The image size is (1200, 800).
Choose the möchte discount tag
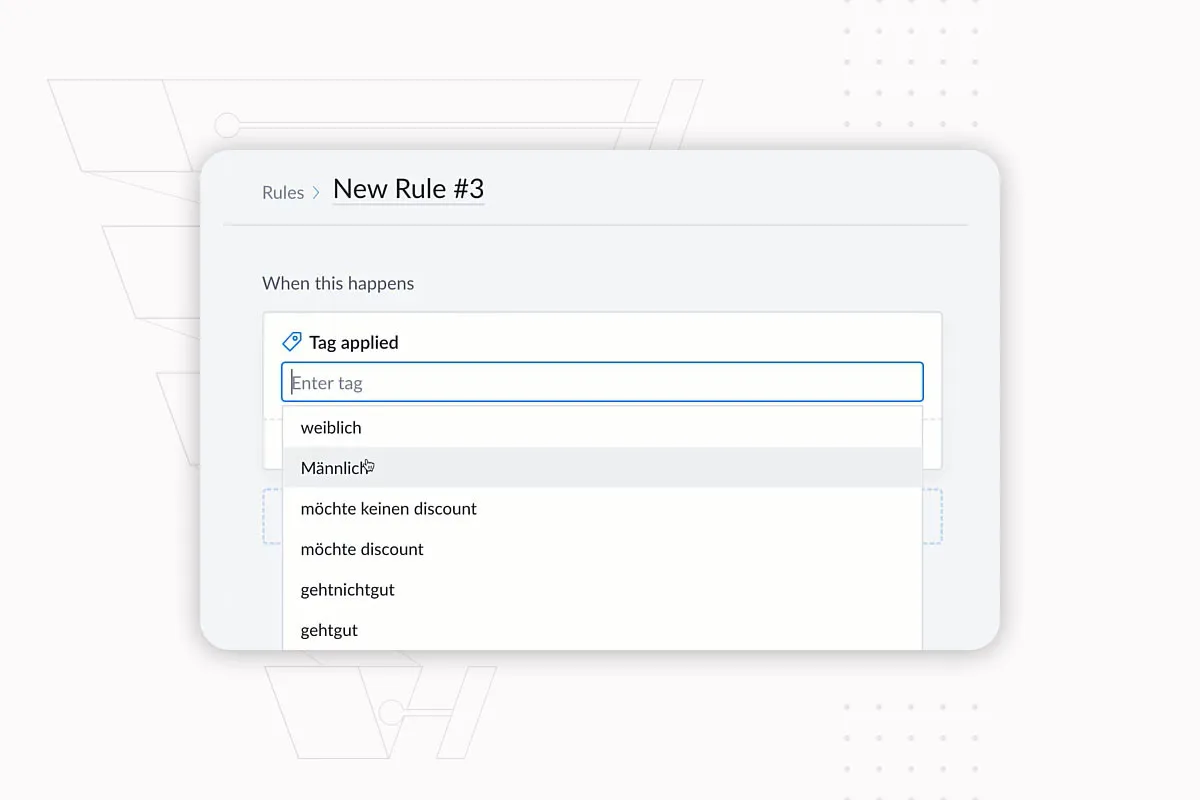pos(602,549)
